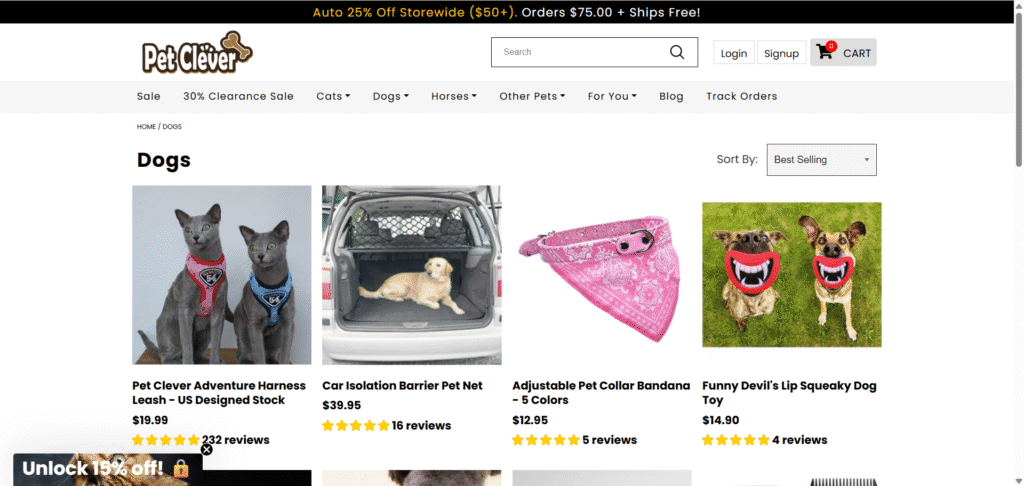The image size is (1024, 486).
Task: Open the 30% Clearance Sale page
Action: point(238,96)
